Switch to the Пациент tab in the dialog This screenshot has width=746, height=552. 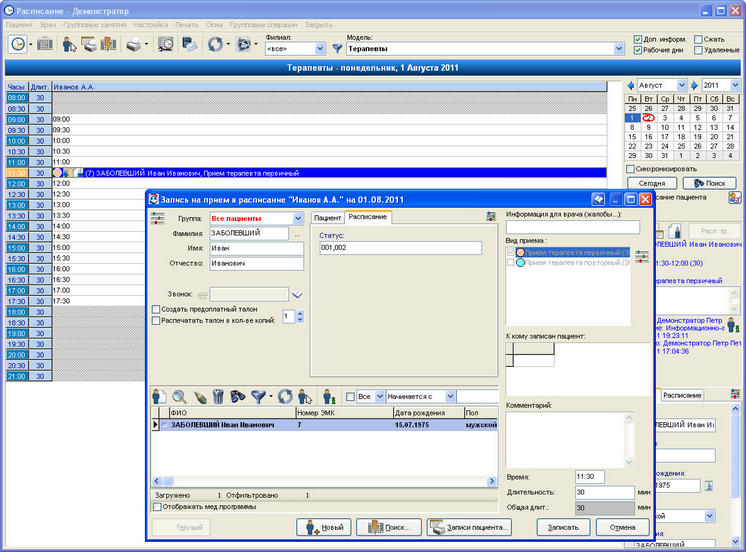pyautogui.click(x=327, y=217)
